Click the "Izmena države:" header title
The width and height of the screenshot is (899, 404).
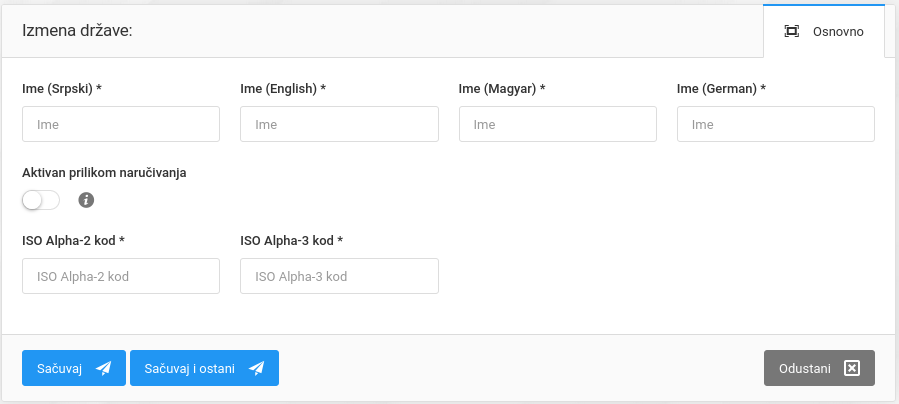point(78,31)
